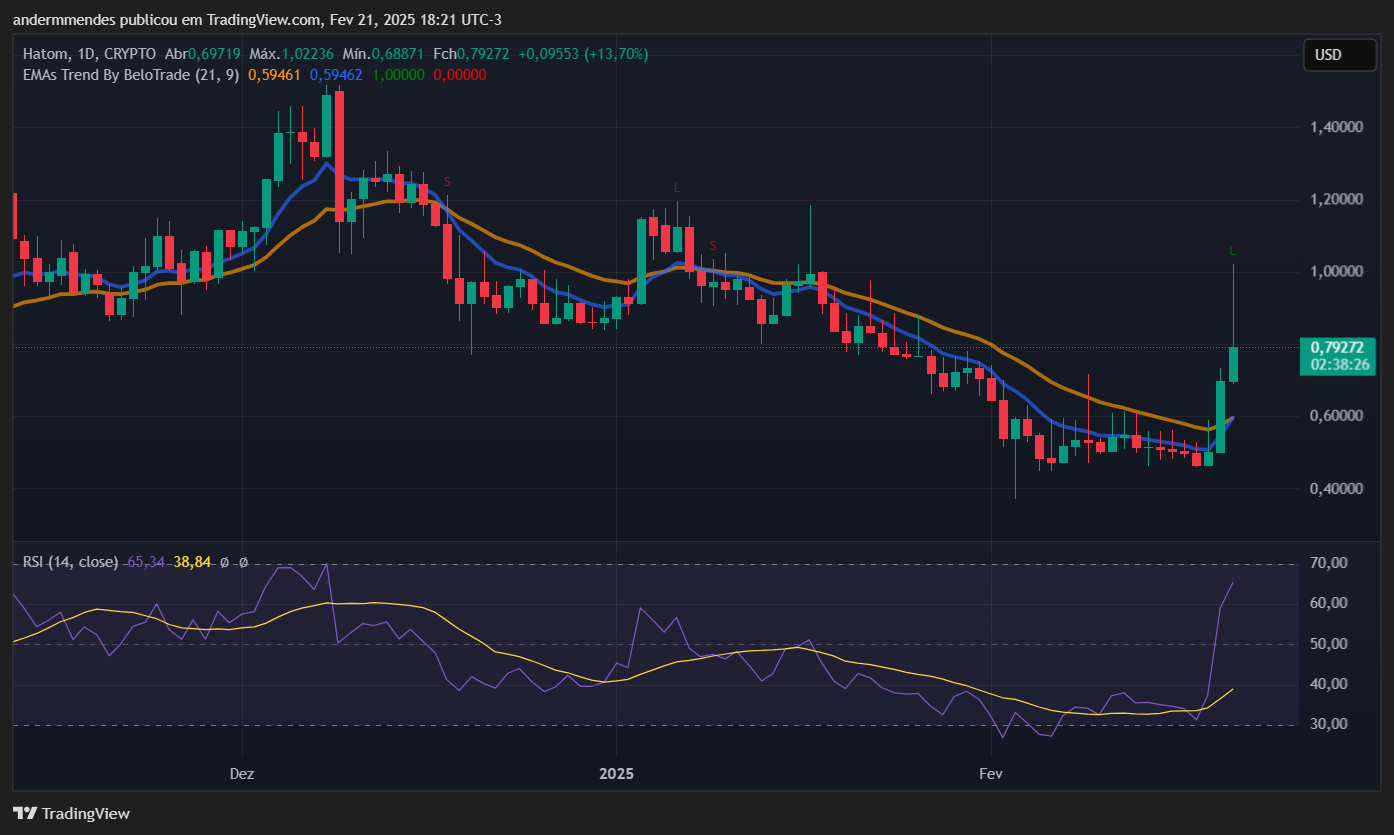Image resolution: width=1394 pixels, height=835 pixels.
Task: Click the Fev label on time axis
Action: [990, 774]
